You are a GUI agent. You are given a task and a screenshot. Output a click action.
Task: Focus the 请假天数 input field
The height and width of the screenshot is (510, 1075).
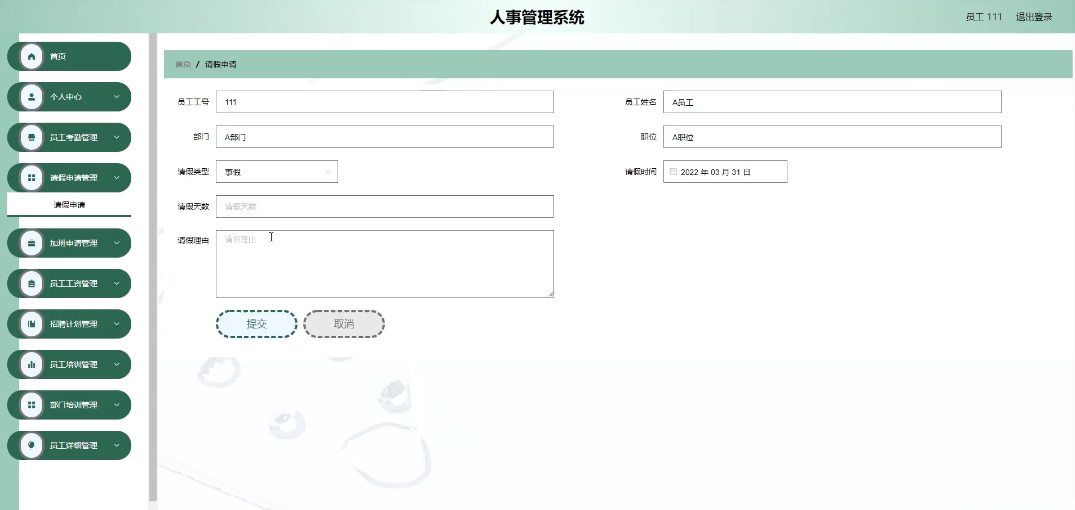pyautogui.click(x=385, y=206)
